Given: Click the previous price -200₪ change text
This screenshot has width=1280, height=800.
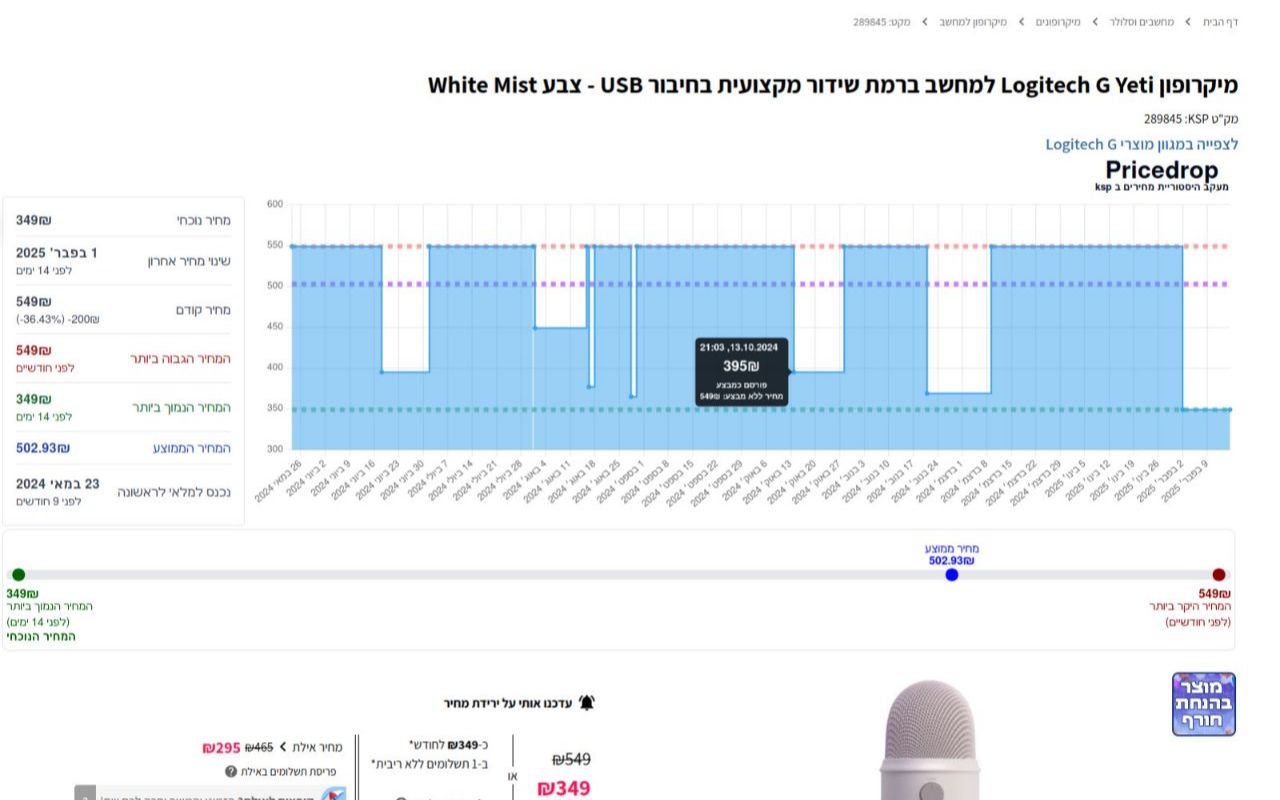Looking at the screenshot, I should point(57,319).
